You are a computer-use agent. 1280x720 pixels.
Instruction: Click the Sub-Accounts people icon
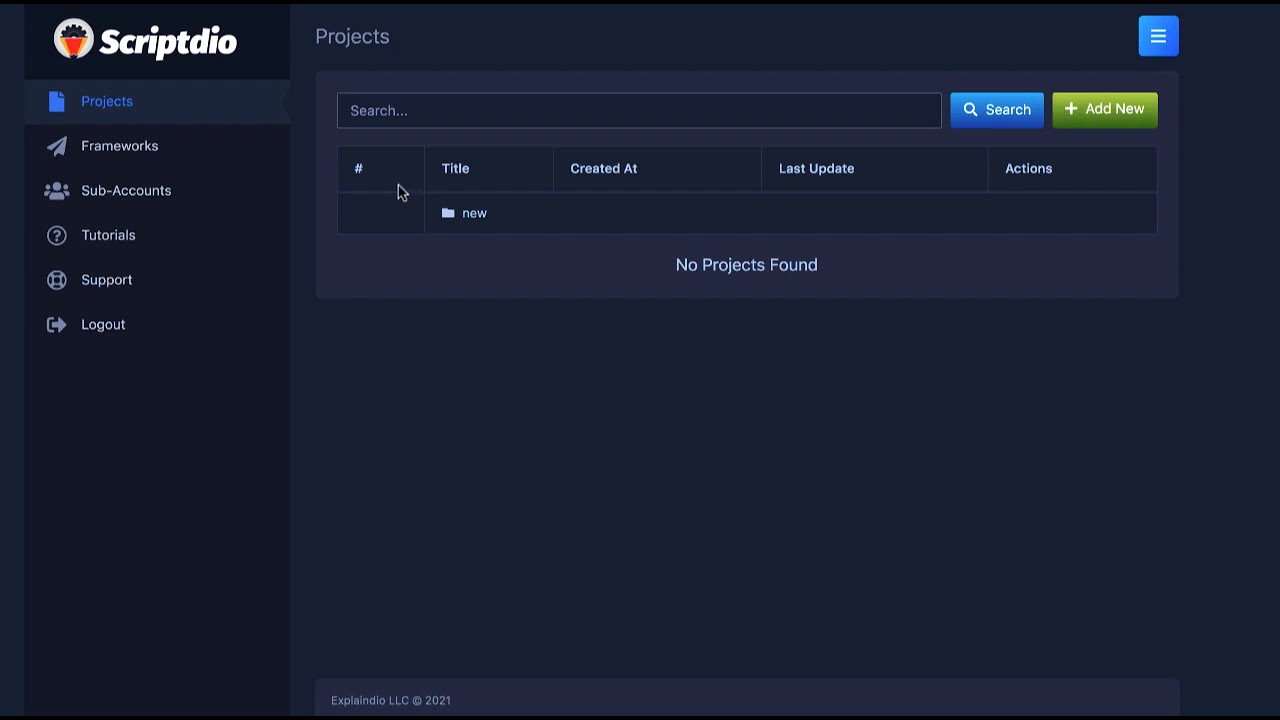57,190
